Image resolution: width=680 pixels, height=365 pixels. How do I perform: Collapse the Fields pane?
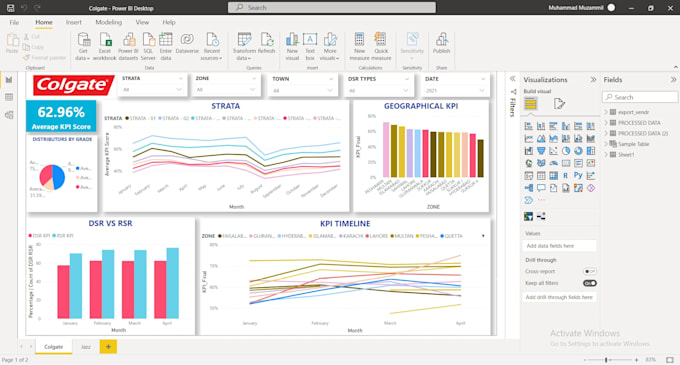point(673,80)
